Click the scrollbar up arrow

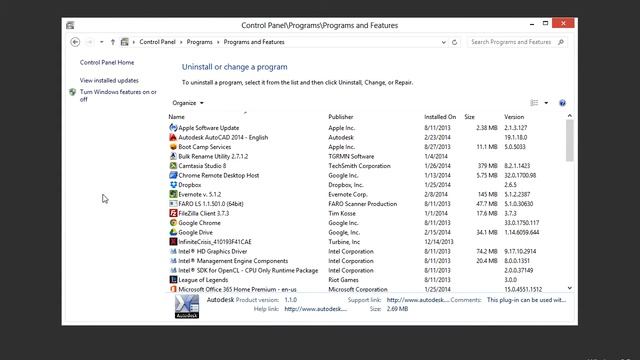tap(569, 116)
